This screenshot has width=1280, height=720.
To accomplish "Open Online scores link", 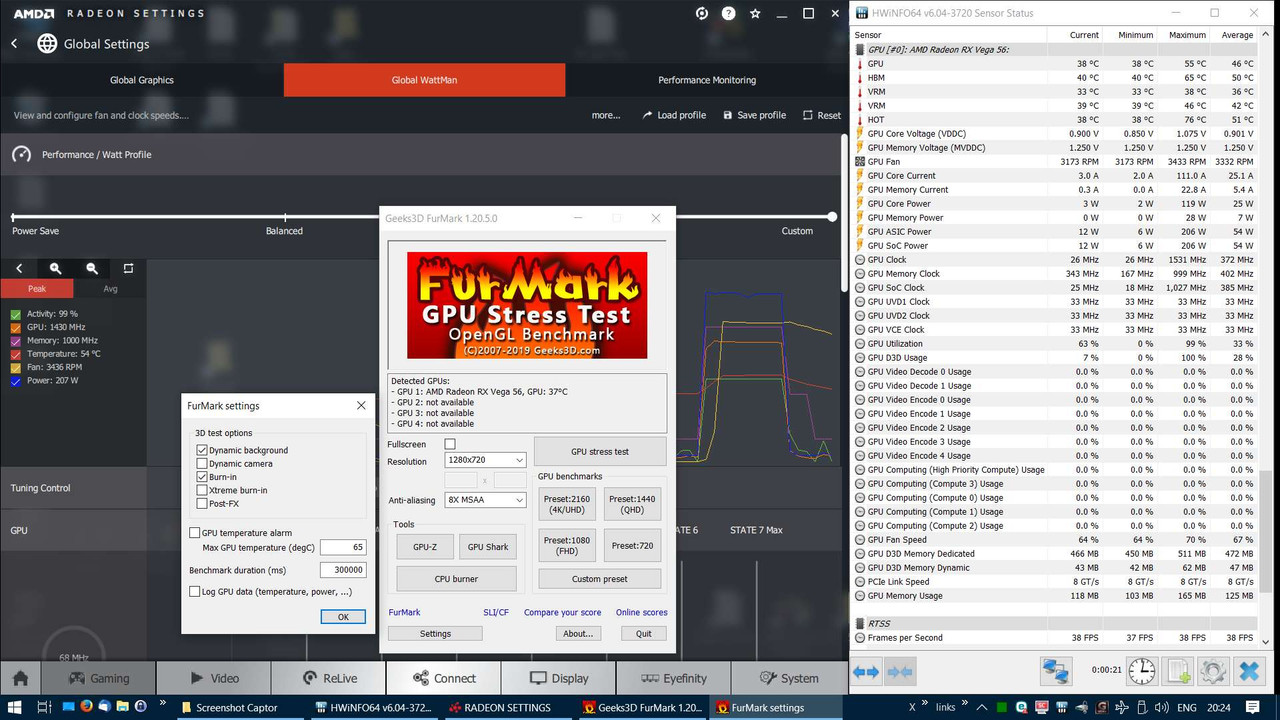I will pyautogui.click(x=641, y=612).
